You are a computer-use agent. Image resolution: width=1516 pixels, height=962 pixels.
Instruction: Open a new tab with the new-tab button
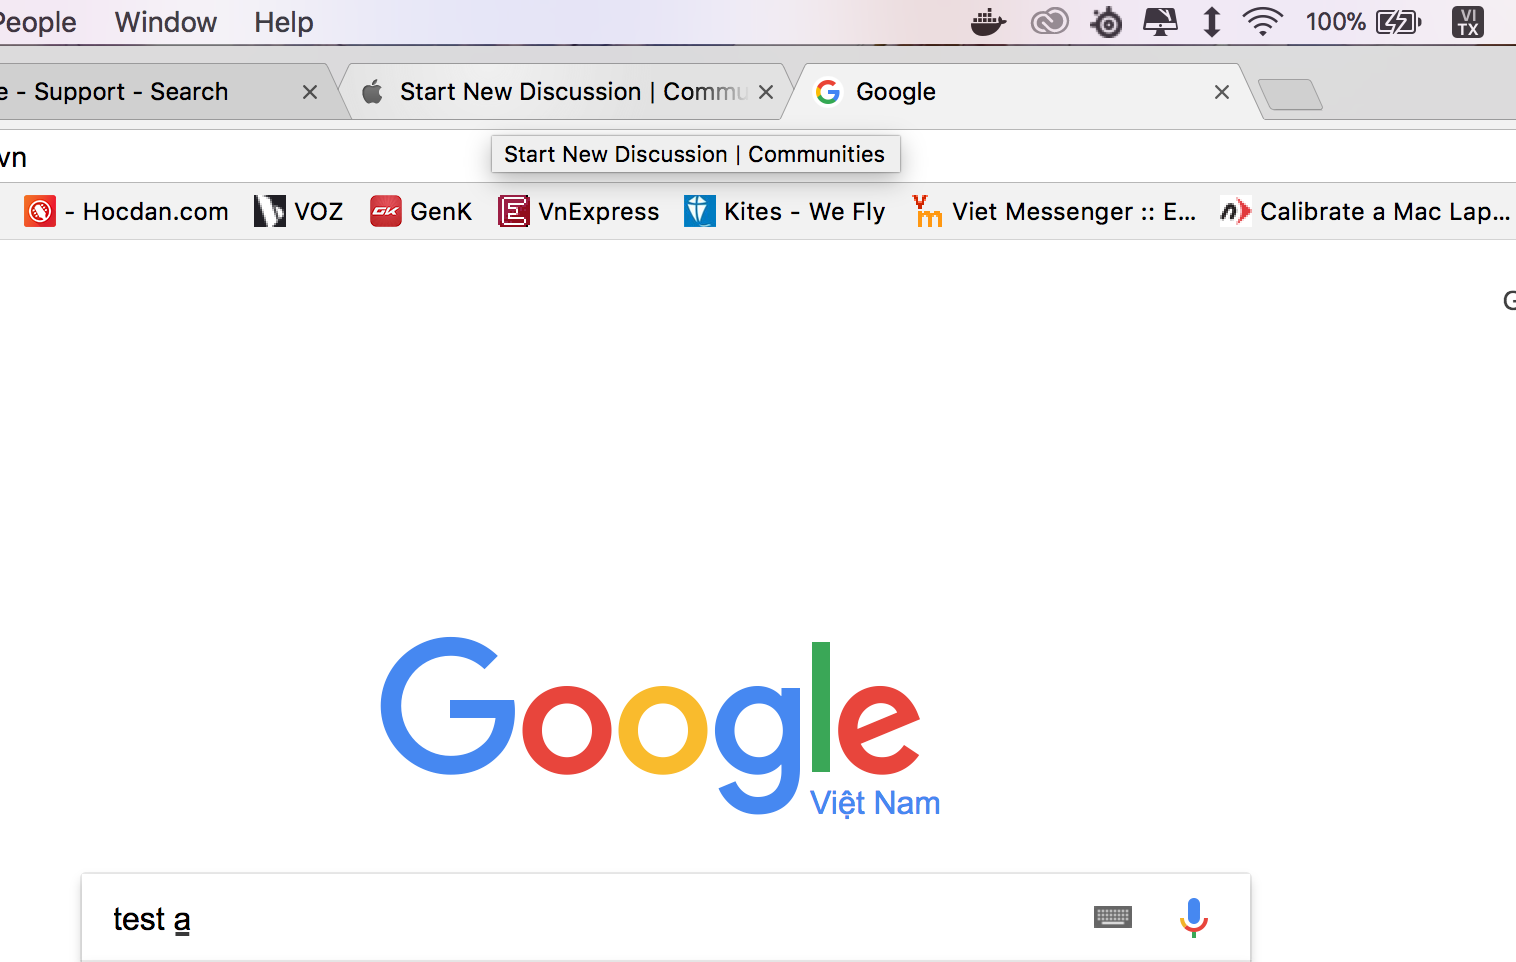tap(1290, 95)
